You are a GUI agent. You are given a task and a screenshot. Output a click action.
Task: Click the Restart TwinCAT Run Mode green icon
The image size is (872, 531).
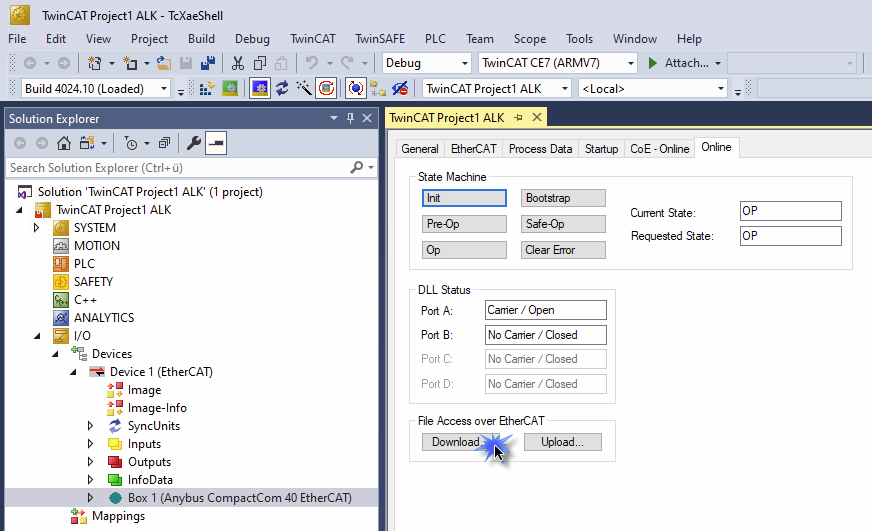[x=230, y=88]
